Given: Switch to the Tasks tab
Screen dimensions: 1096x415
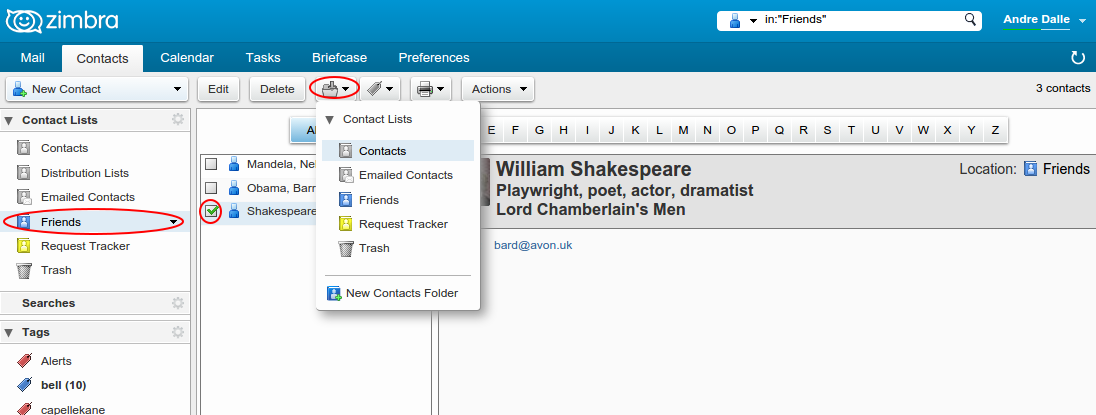Looking at the screenshot, I should coord(263,58).
